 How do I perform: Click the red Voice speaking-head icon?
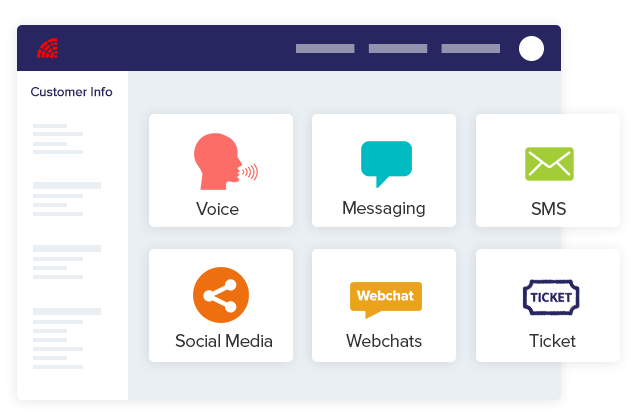(x=226, y=162)
